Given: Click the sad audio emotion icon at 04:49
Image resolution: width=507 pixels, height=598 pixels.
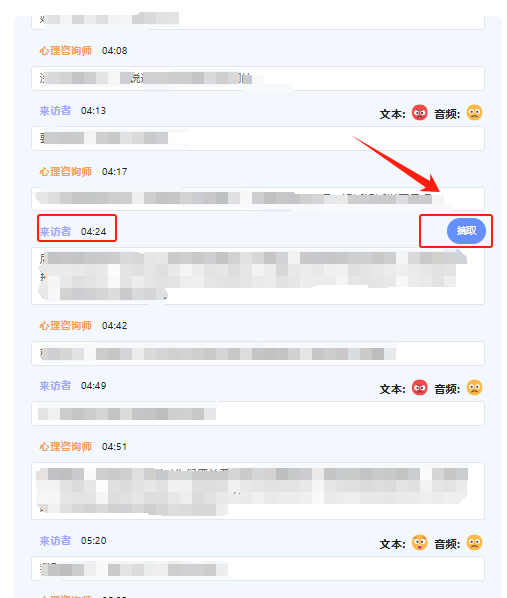Looking at the screenshot, I should 474,387.
